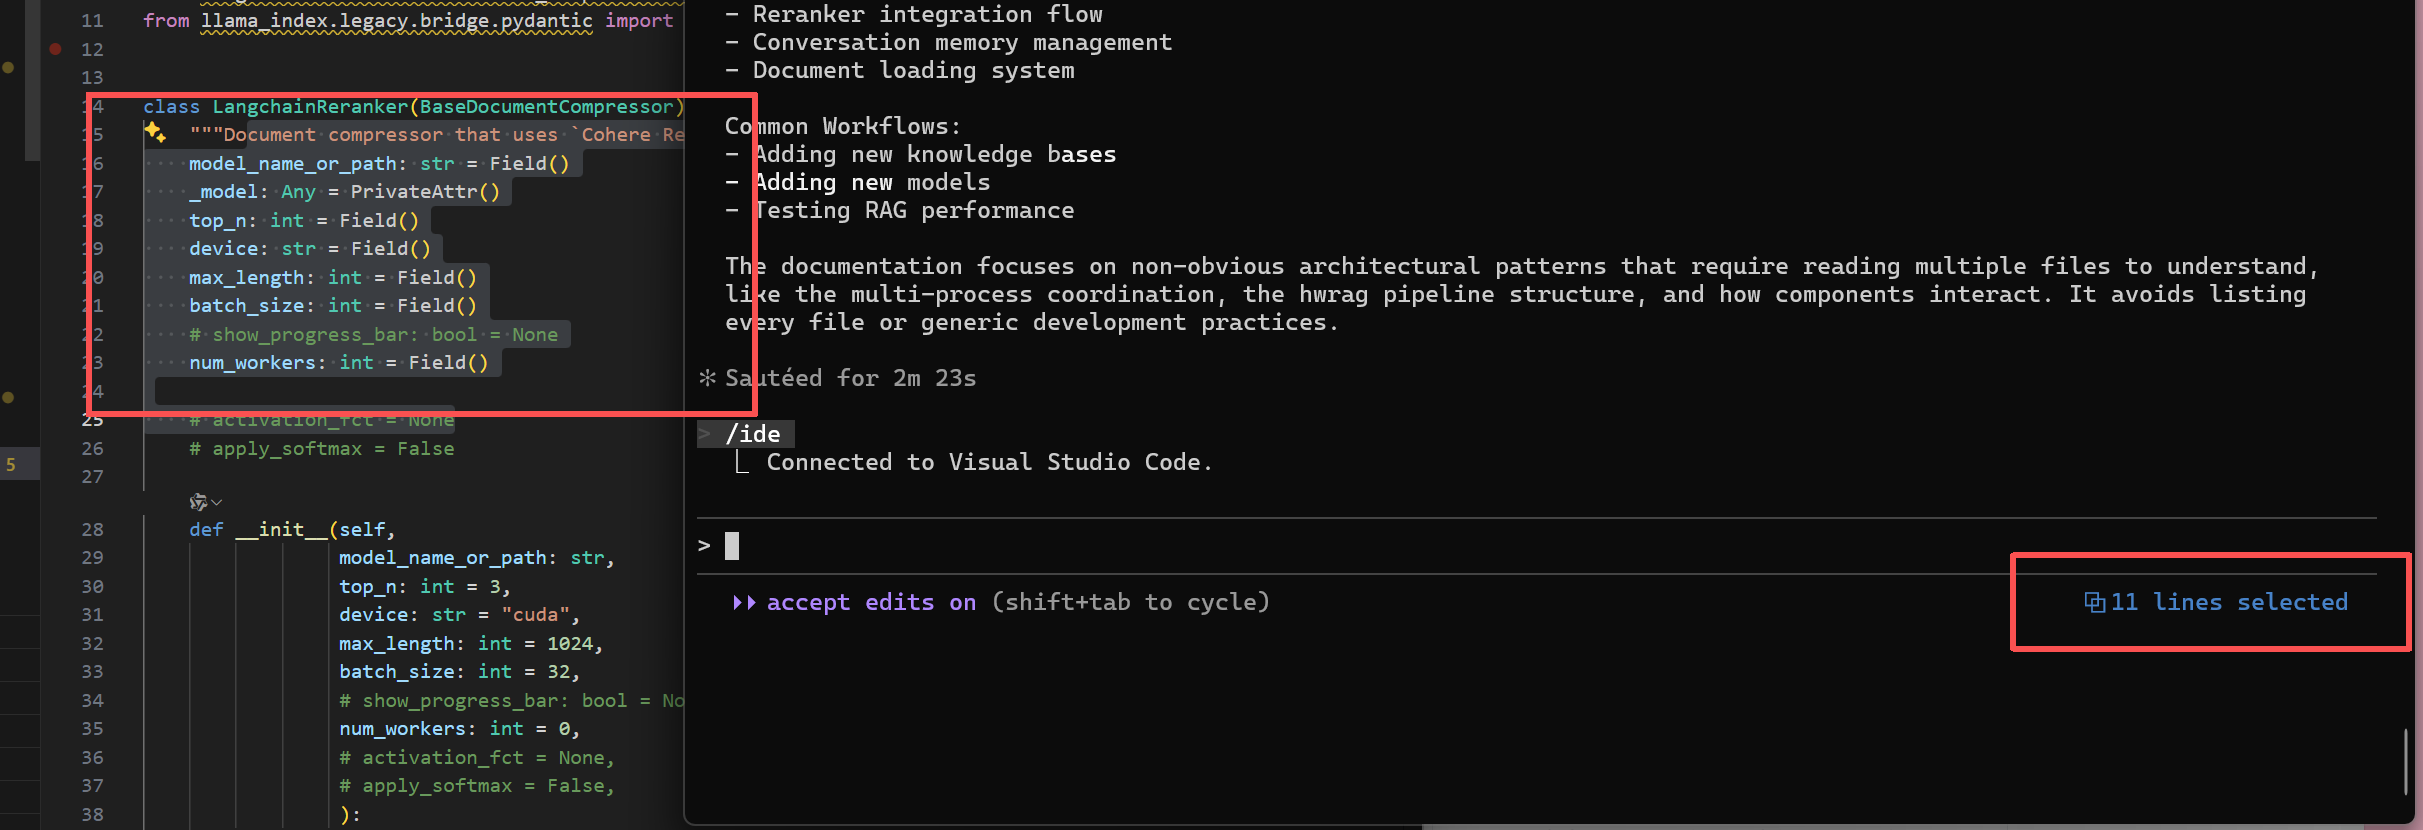Click the terminal prompt input cursor

click(x=732, y=546)
